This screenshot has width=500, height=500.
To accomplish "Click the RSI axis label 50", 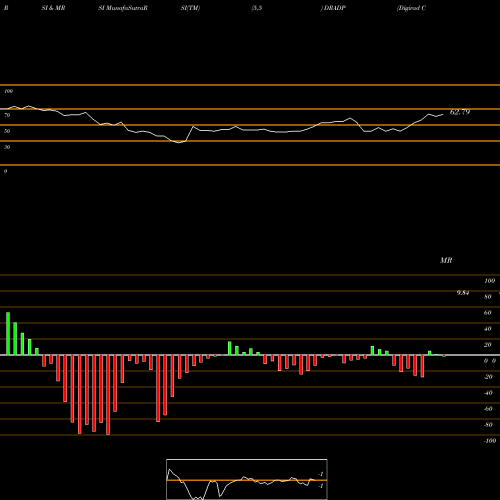I will click(x=7, y=131).
